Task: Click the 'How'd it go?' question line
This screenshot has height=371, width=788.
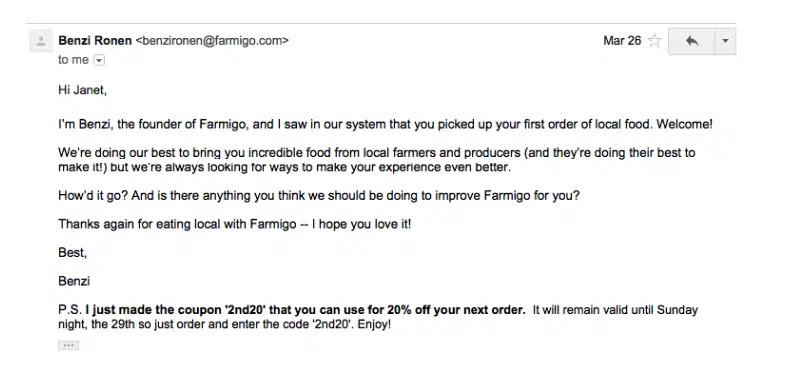Action: (319, 196)
